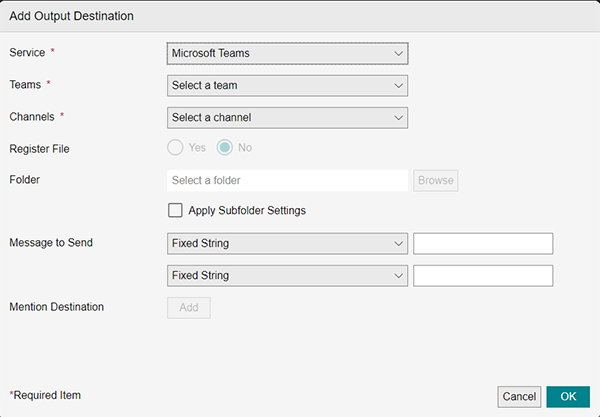
Task: Enable the Apply Subfolder Settings checkbox
Action: click(x=175, y=210)
